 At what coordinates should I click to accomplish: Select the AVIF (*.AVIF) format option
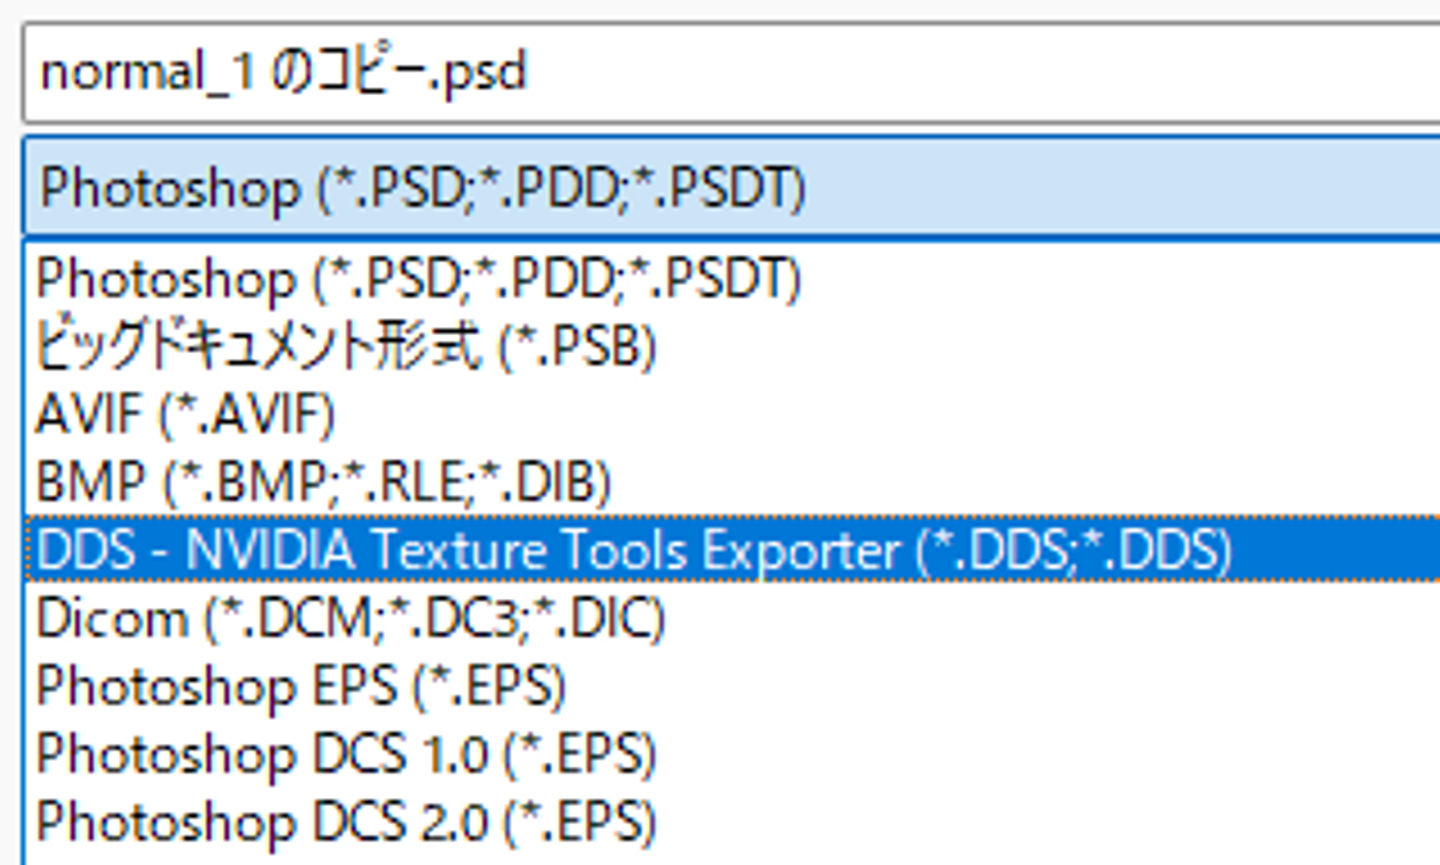[x=186, y=415]
